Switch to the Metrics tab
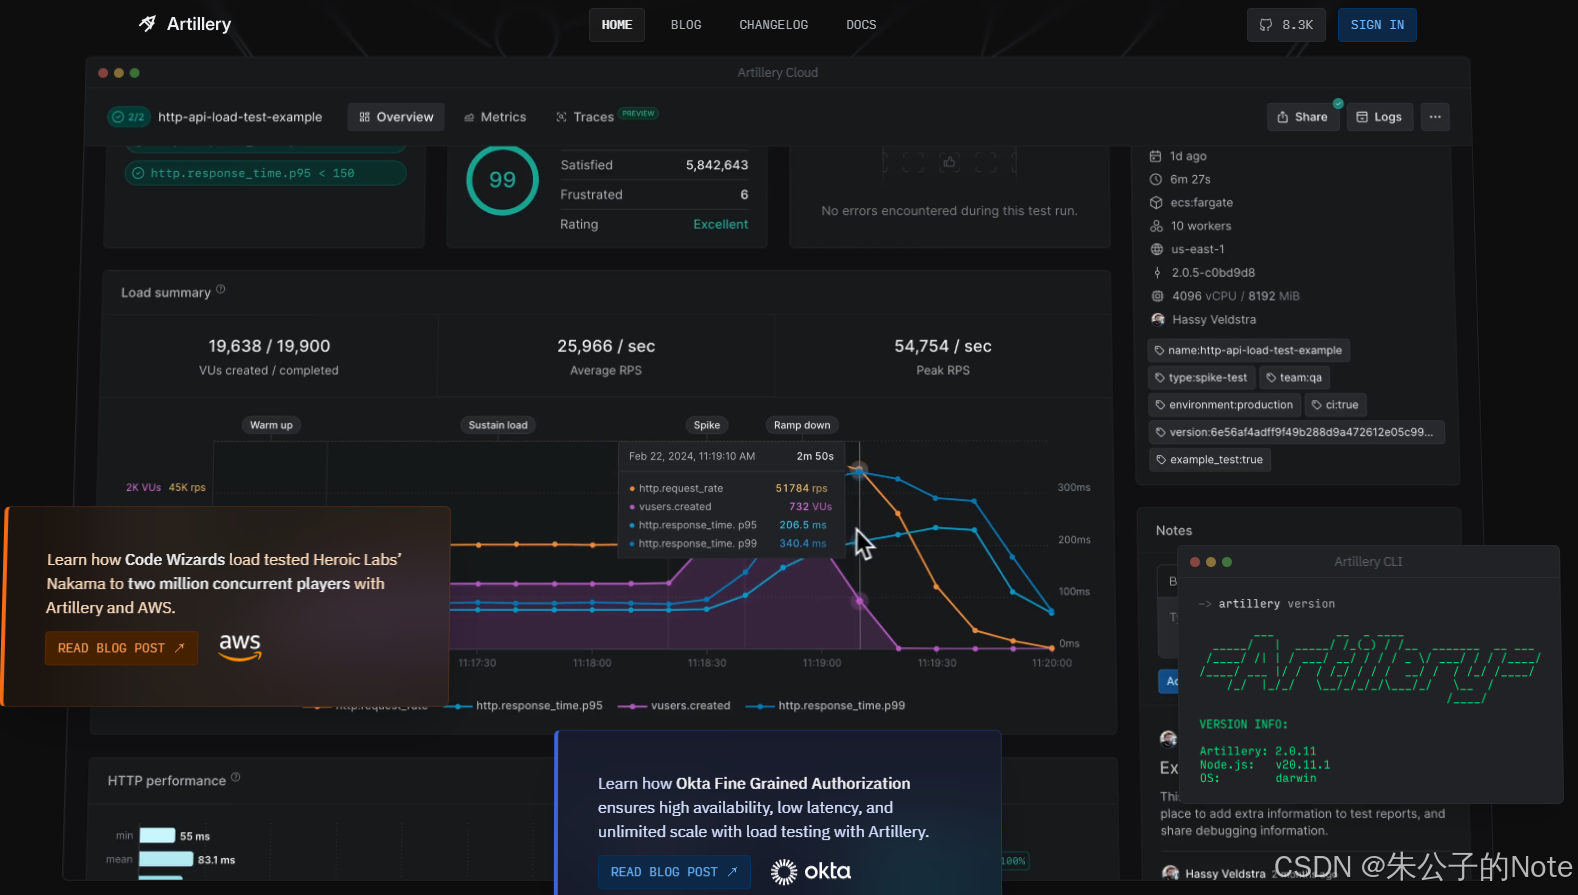 [x=495, y=117]
